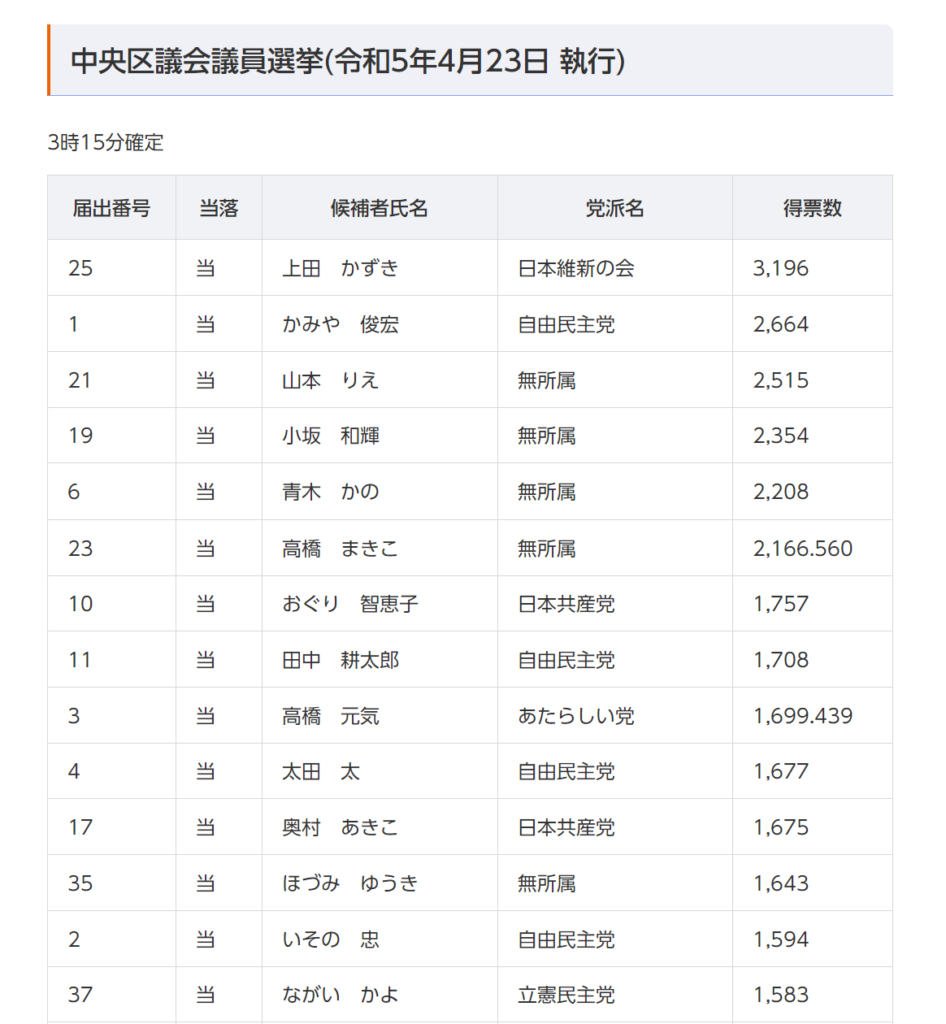
Task: Select candidate name 太田 太
Action: pos(321,772)
